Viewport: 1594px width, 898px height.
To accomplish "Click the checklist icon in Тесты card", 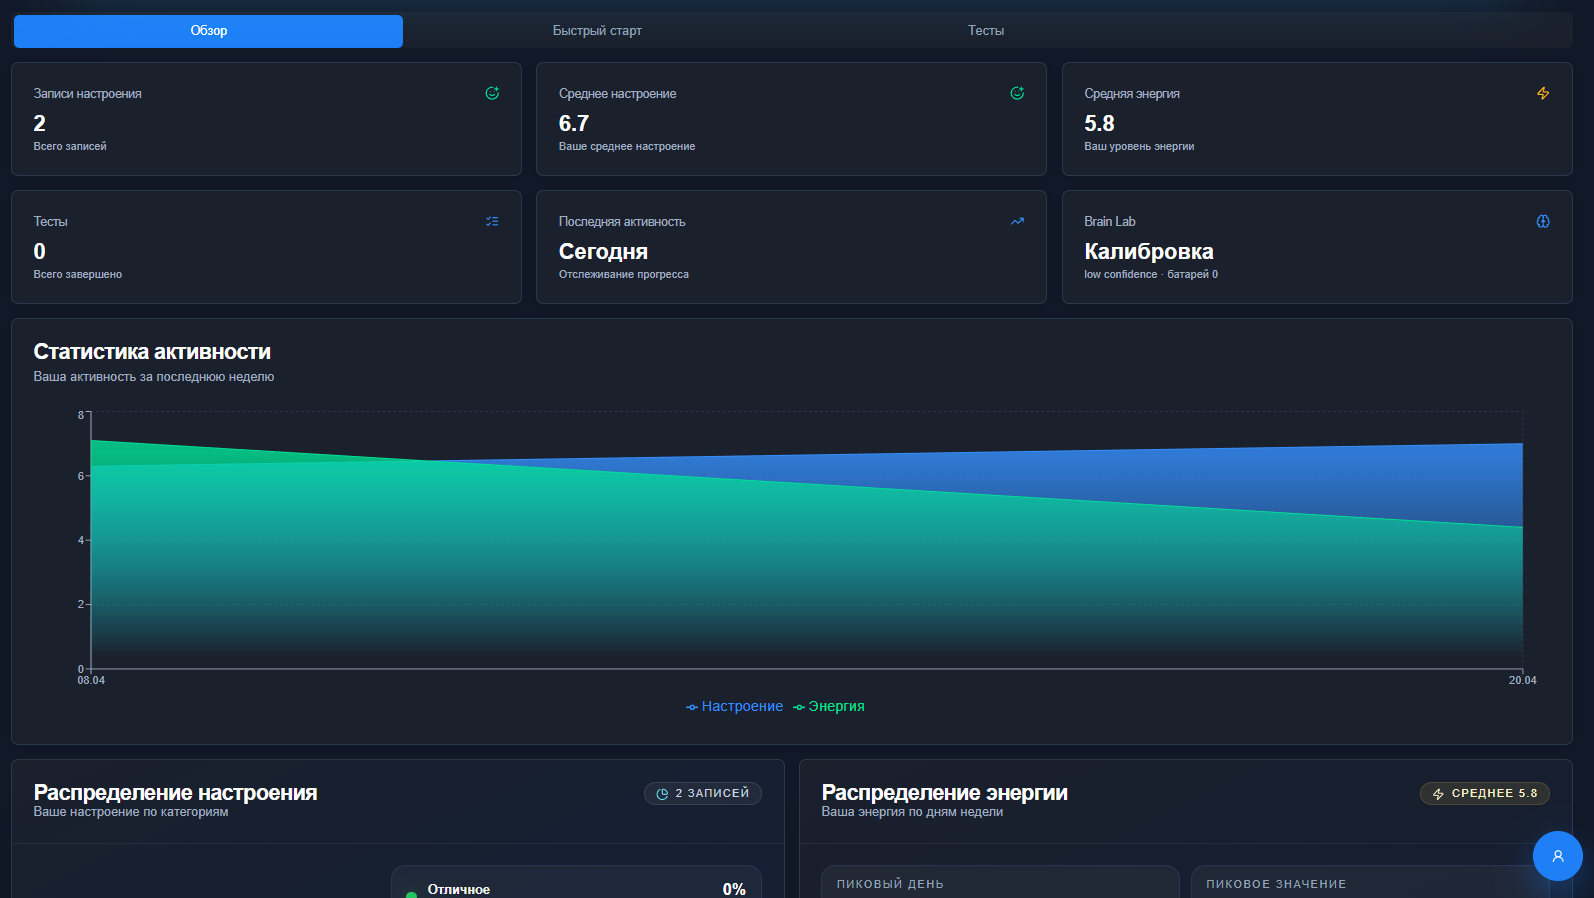I will 492,221.
